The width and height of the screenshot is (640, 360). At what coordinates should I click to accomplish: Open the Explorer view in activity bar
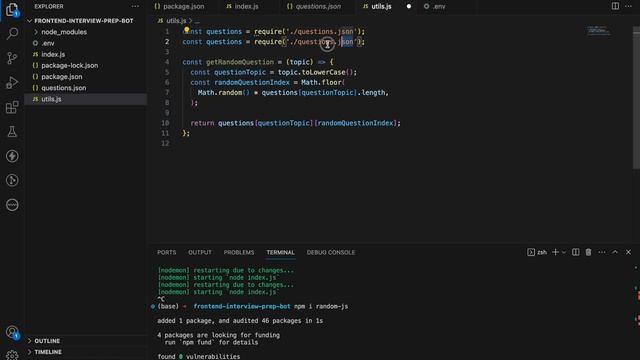coord(12,9)
